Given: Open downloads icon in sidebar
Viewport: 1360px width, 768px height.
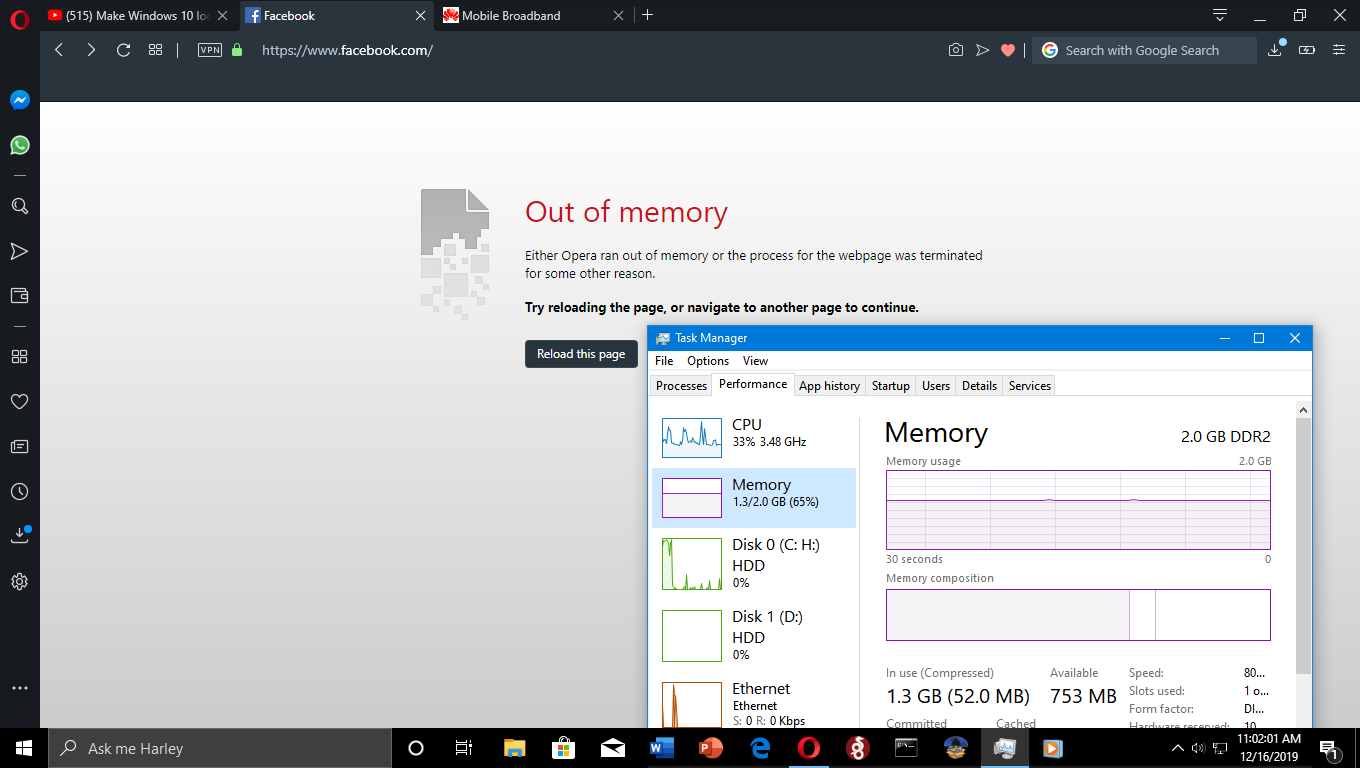Looking at the screenshot, I should (x=19, y=536).
